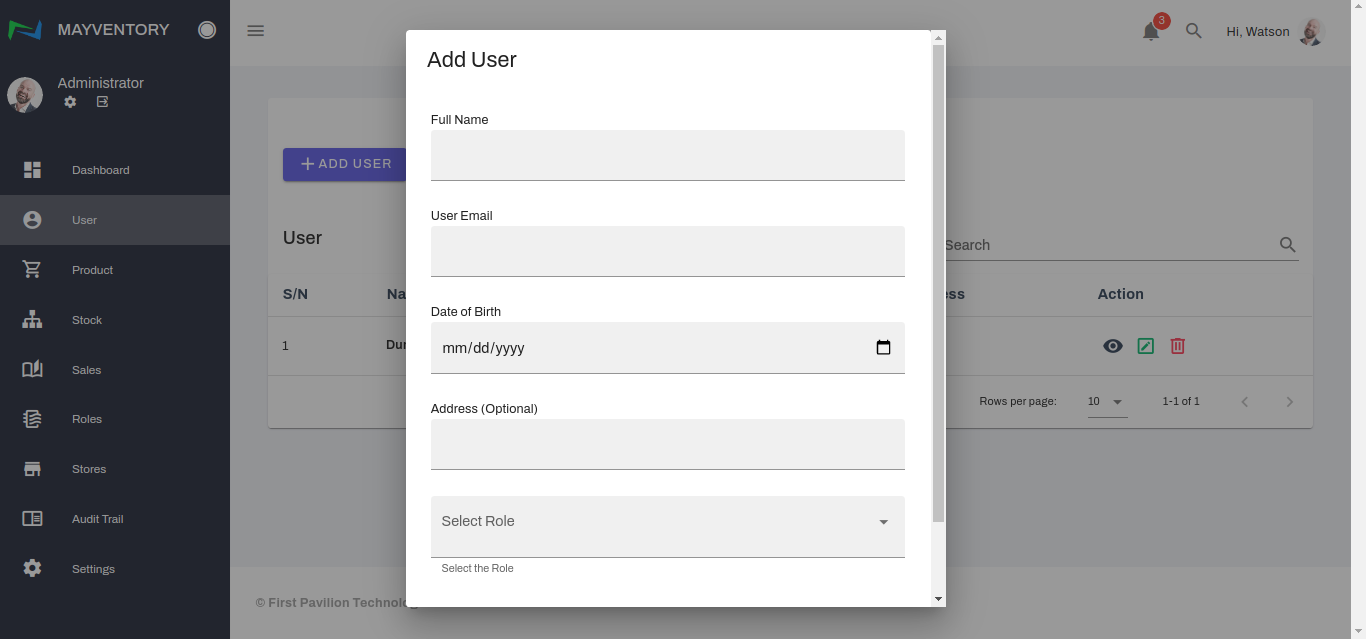Toggle the hamburger menu icon
Viewport: 1366px width, 639px height.
tap(256, 31)
